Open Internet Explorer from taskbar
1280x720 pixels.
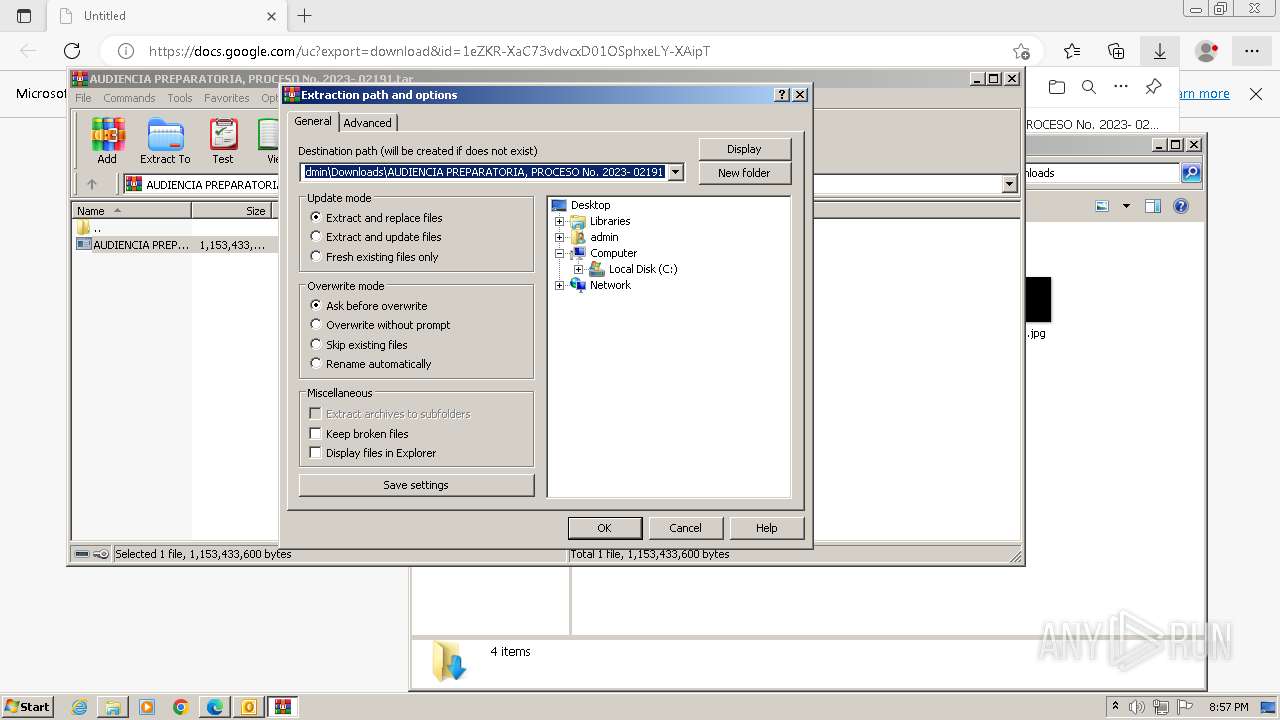(x=80, y=707)
